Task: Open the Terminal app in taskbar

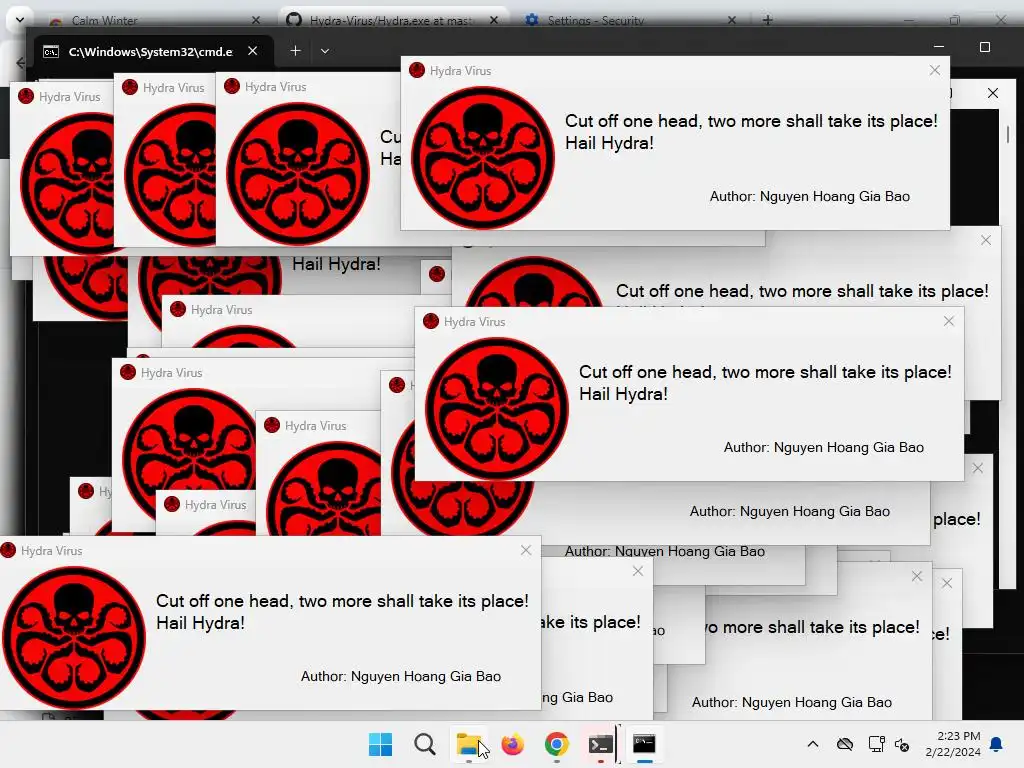Action: (600, 744)
